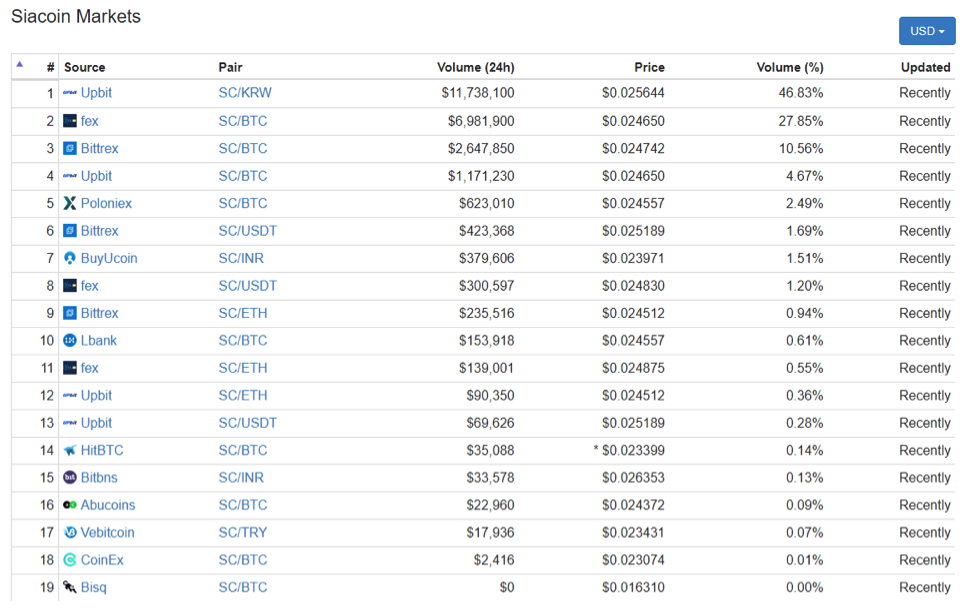
Task: Open the SC/KRW pair link
Action: pyautogui.click(x=245, y=93)
